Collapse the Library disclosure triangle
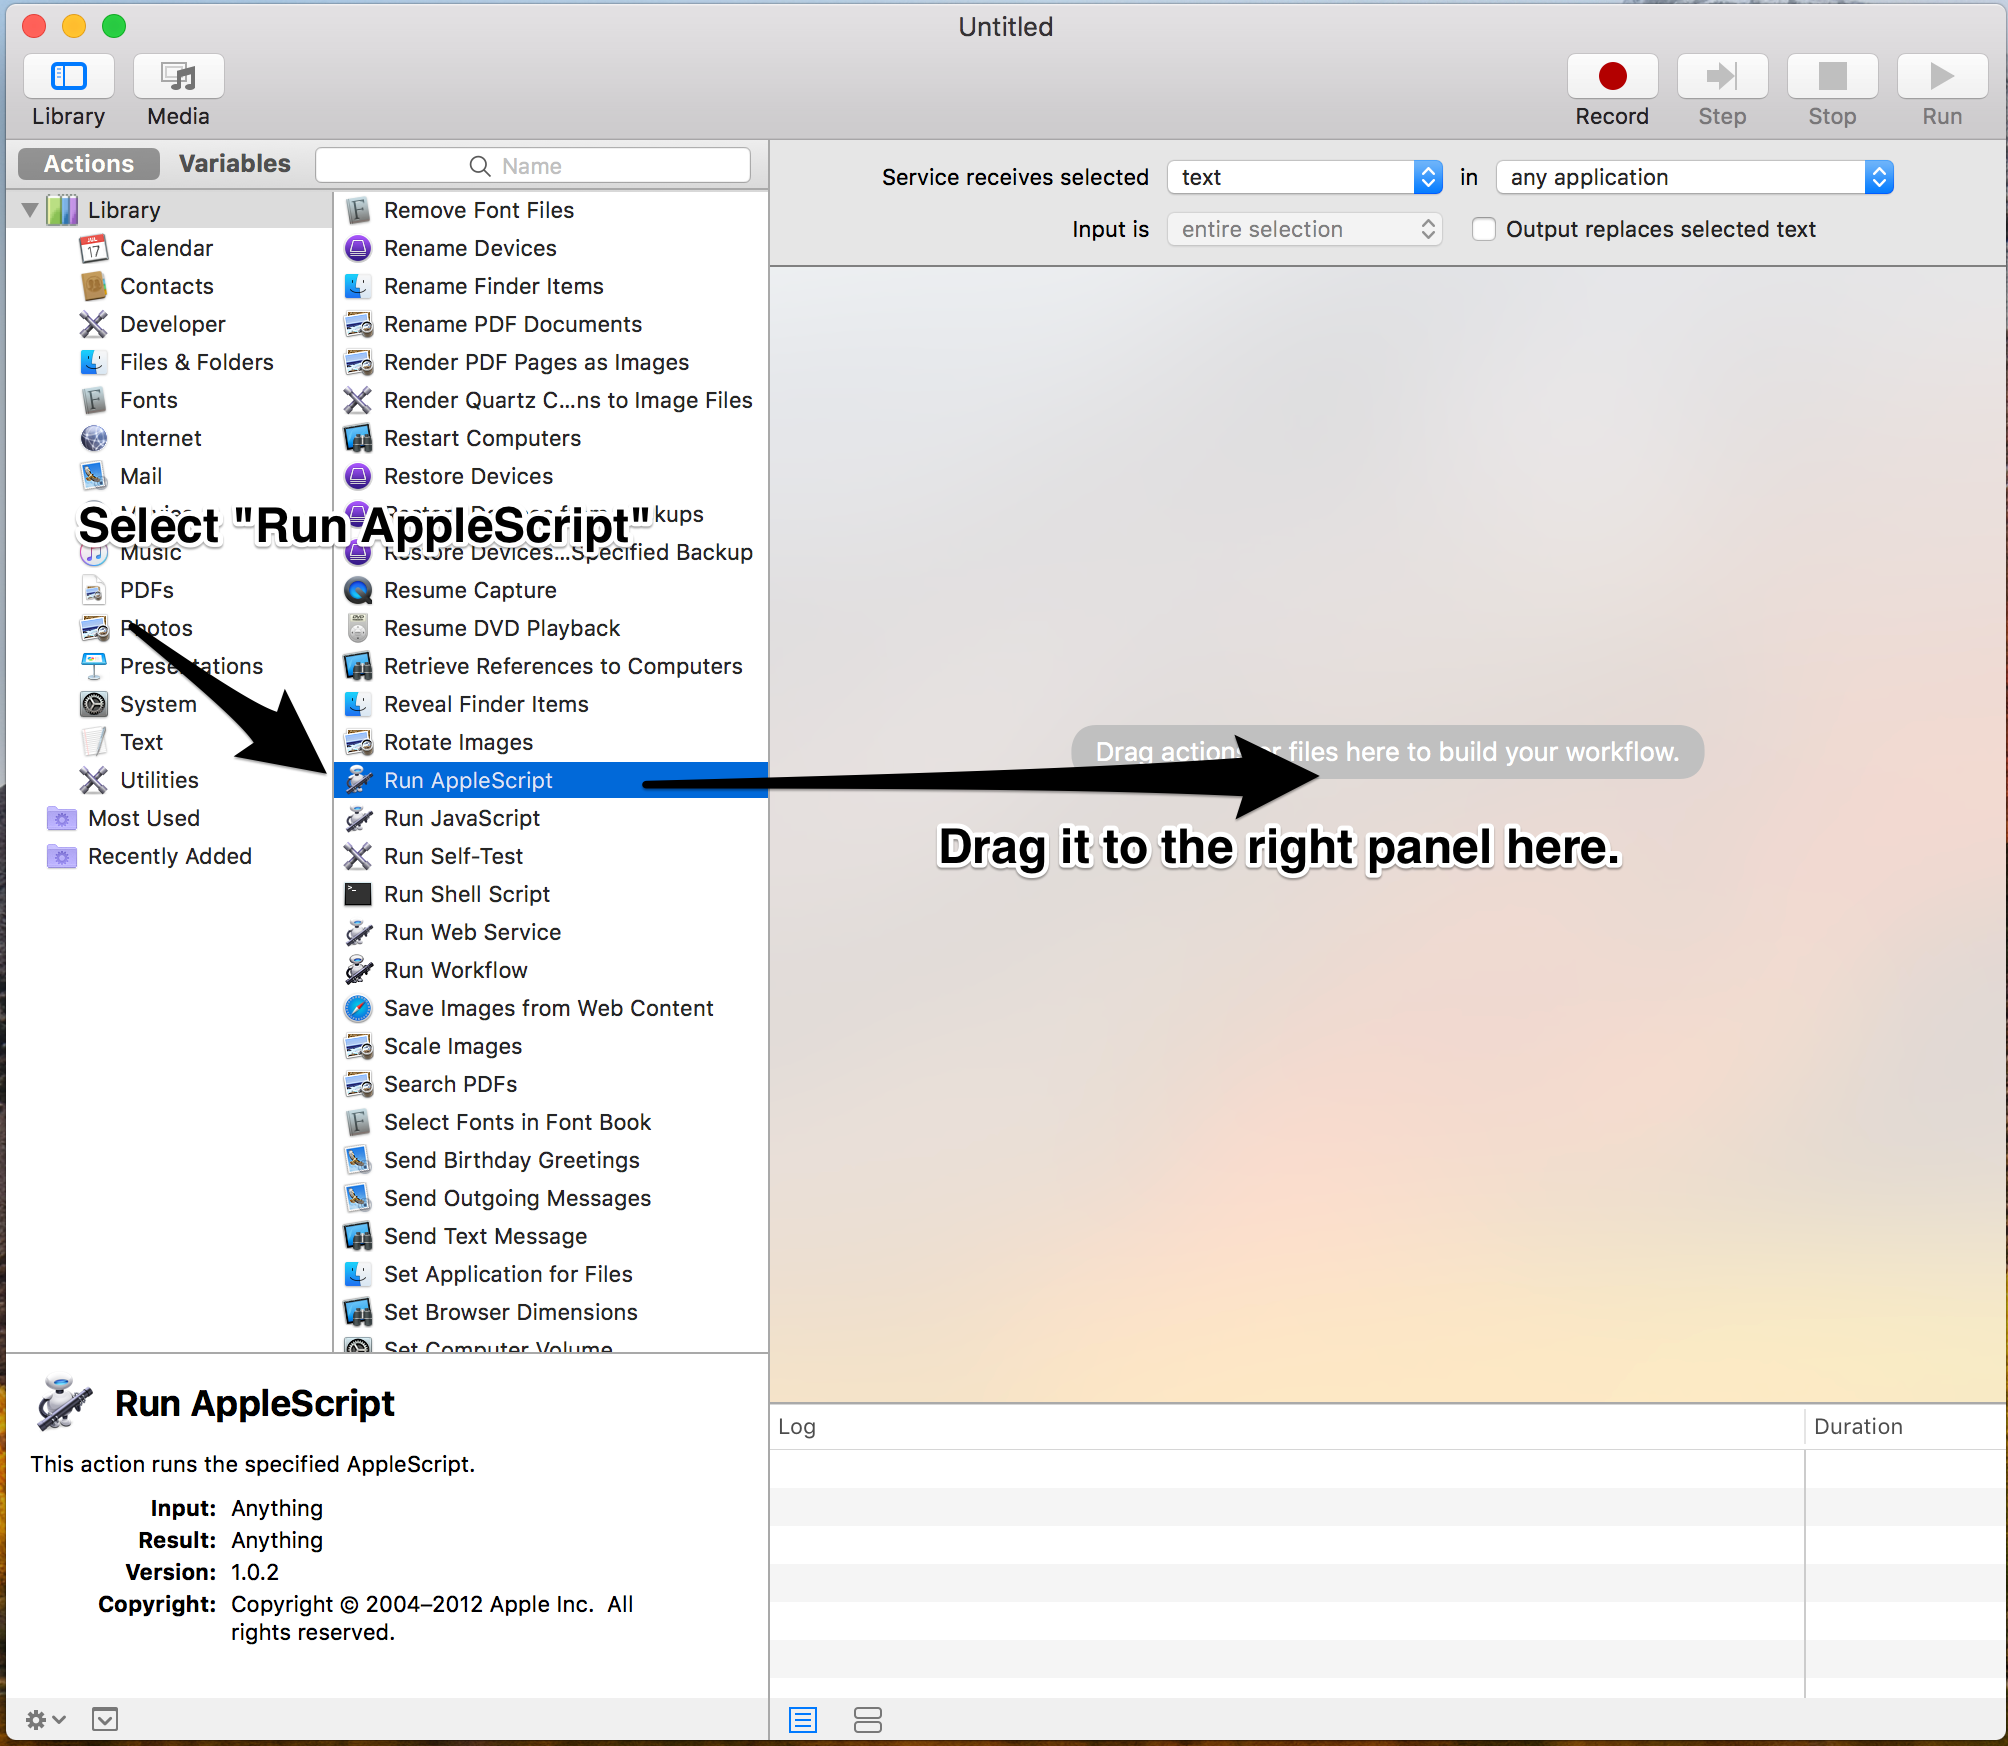 (30, 210)
